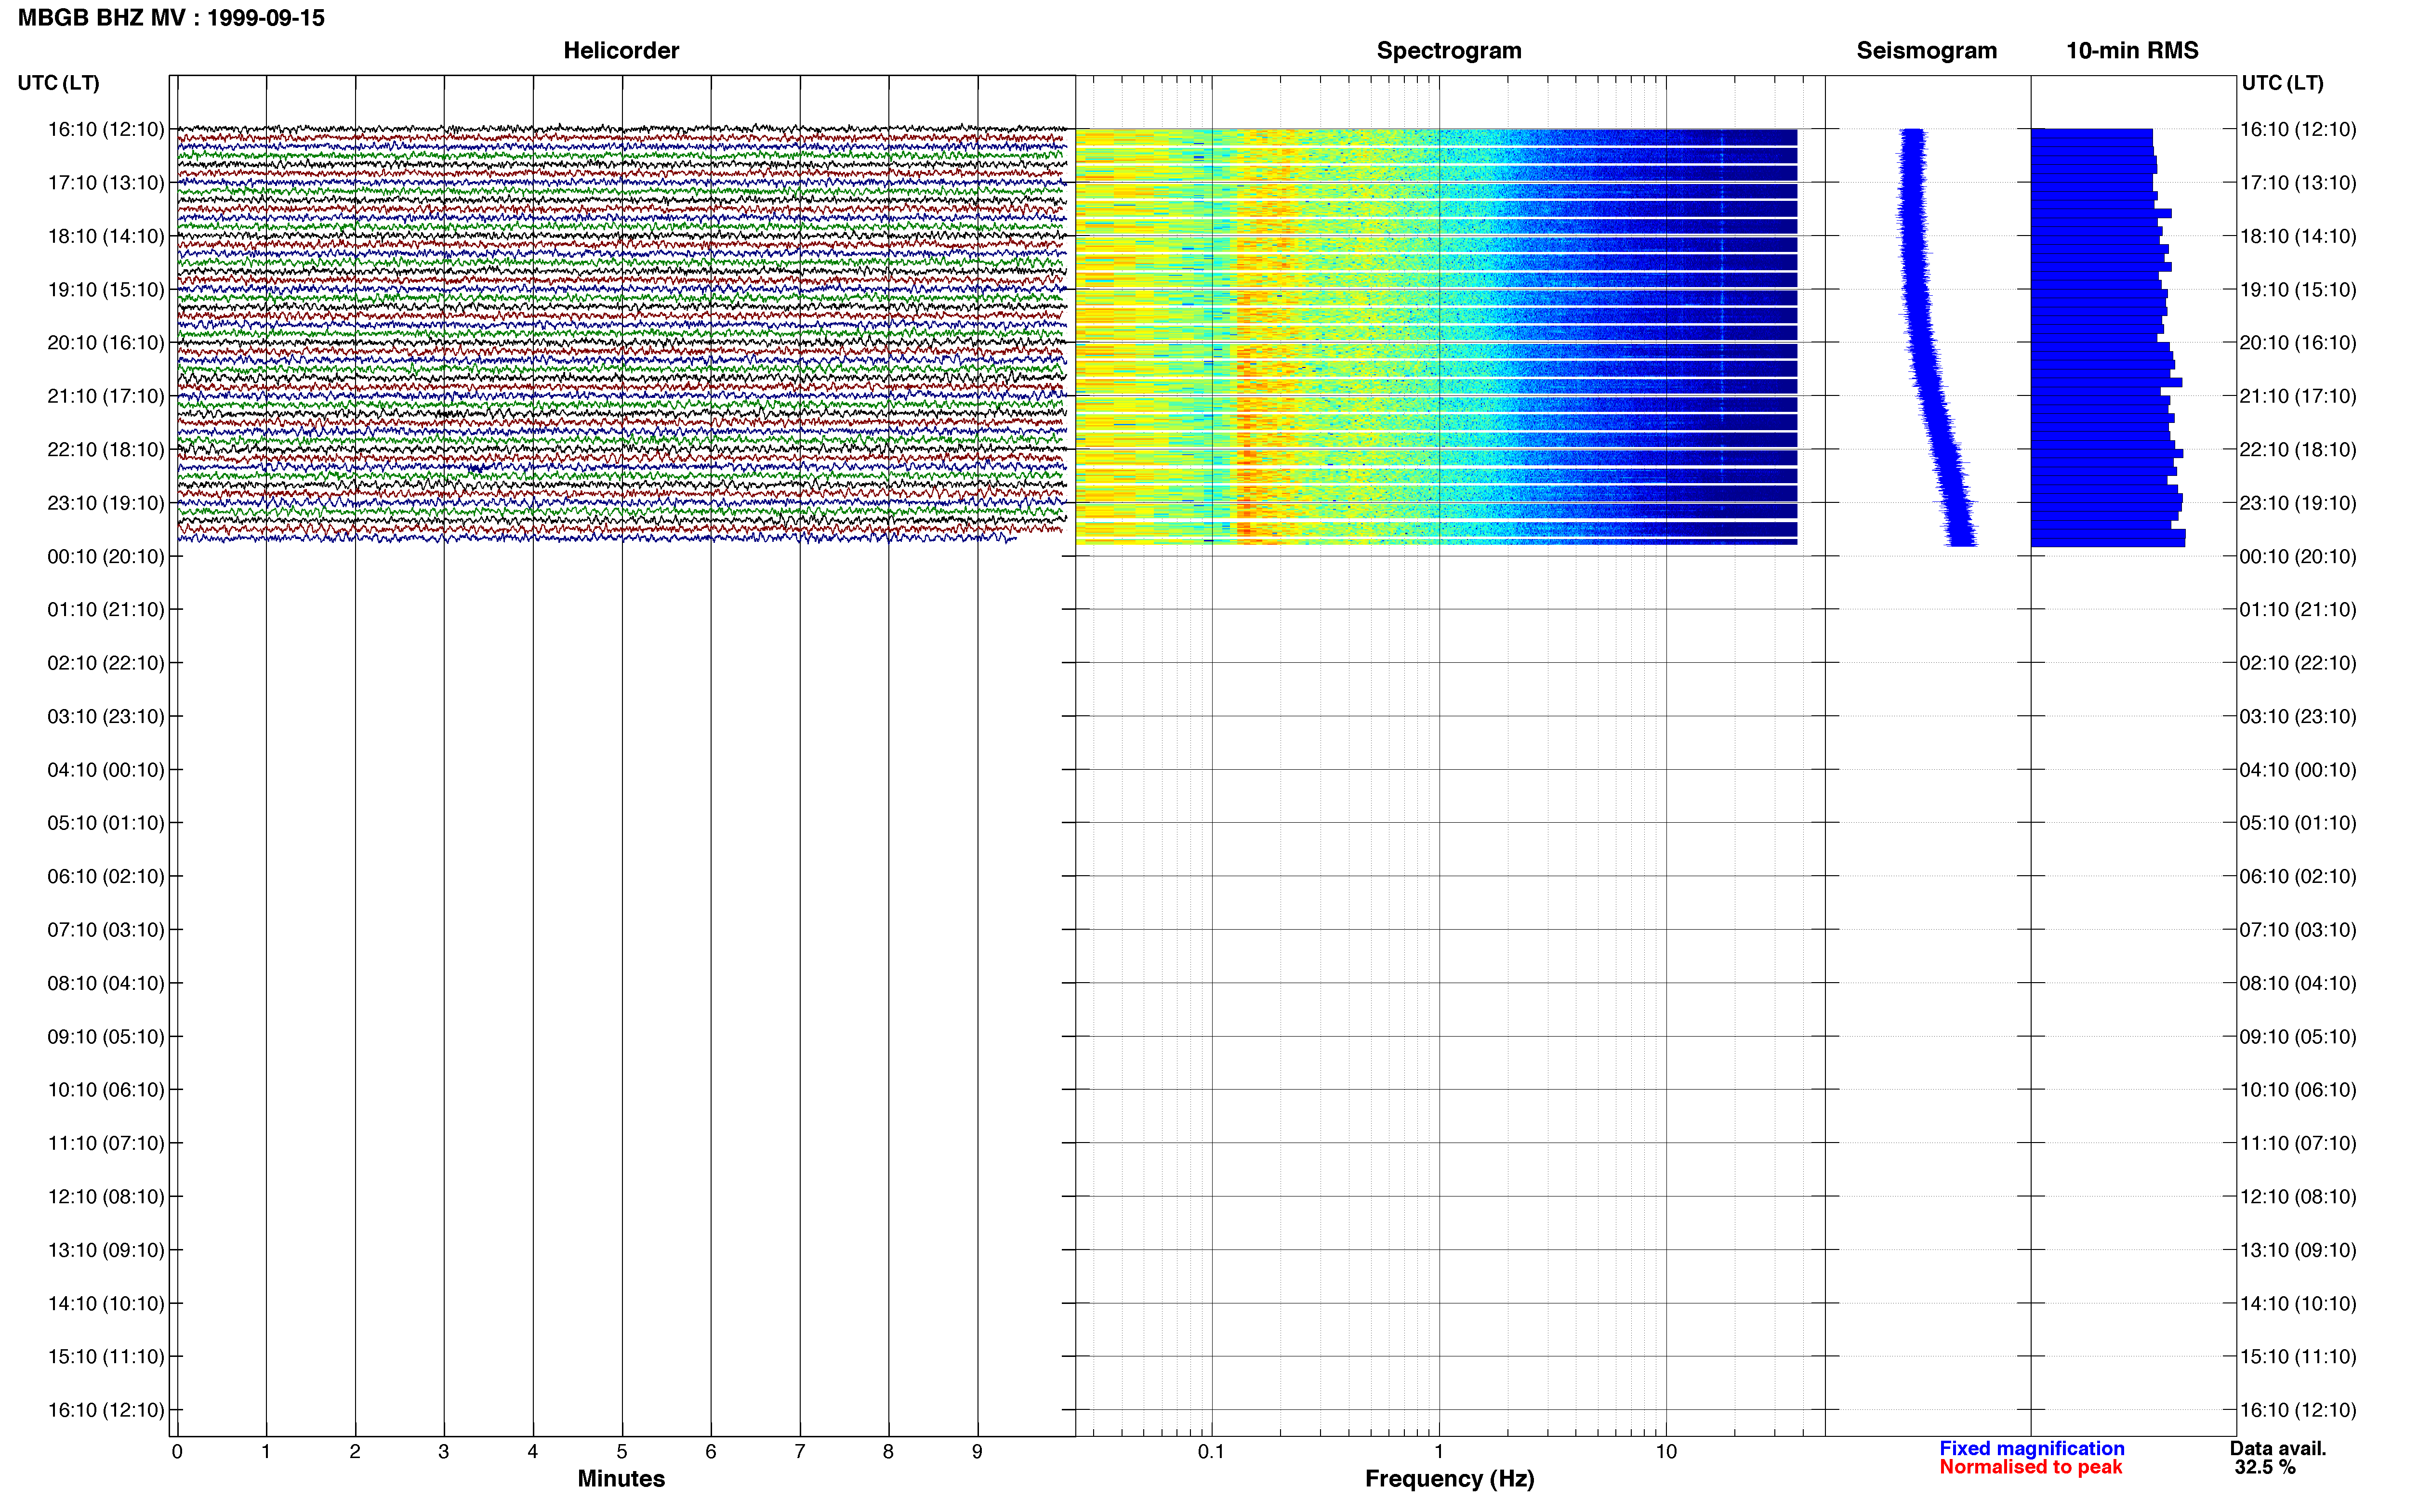Click left time label '23:10 (19:10)'
Image resolution: width=2418 pixels, height=1512 pixels.
[x=106, y=503]
